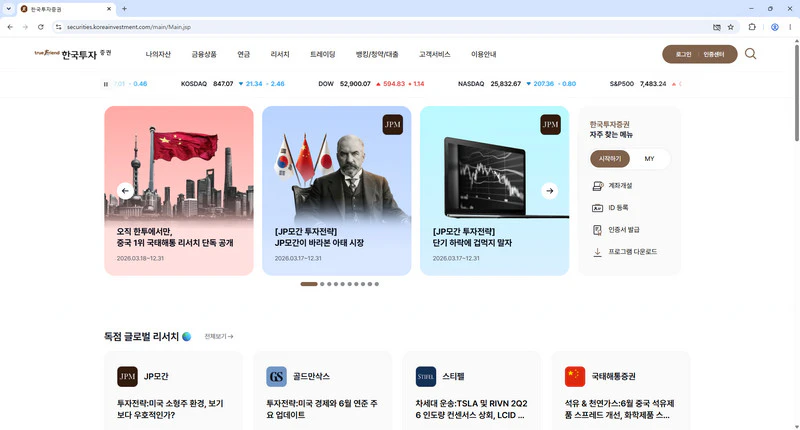Open the 뱅킹/청약/대출 menu
Viewport: 800px width, 430px height.
(x=377, y=54)
